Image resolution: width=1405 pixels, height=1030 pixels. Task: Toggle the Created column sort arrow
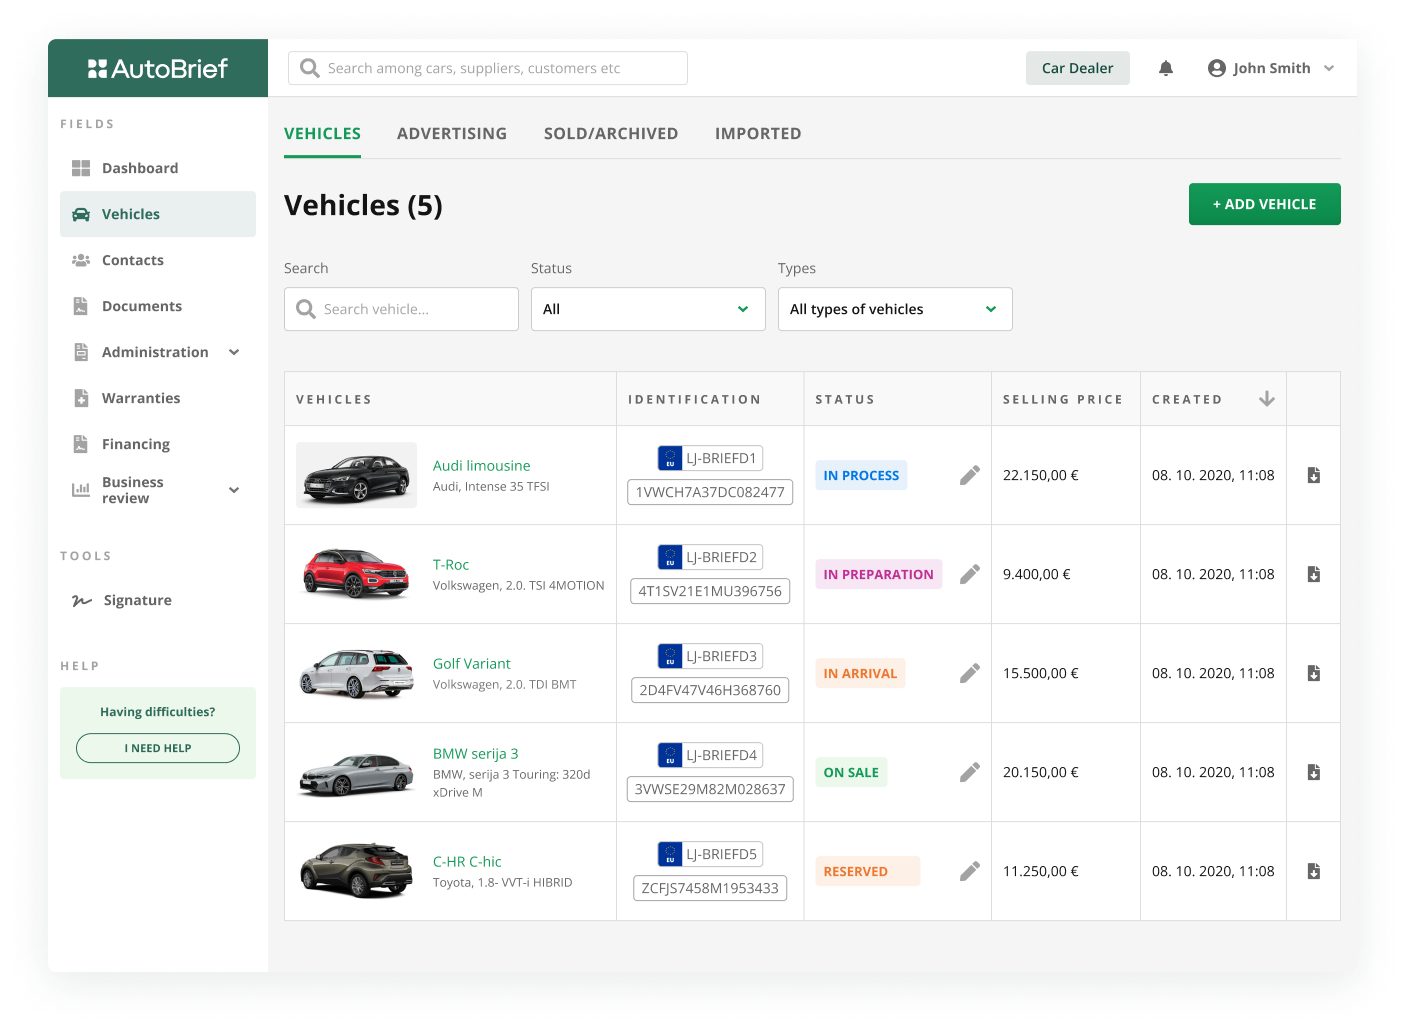pyautogui.click(x=1267, y=398)
